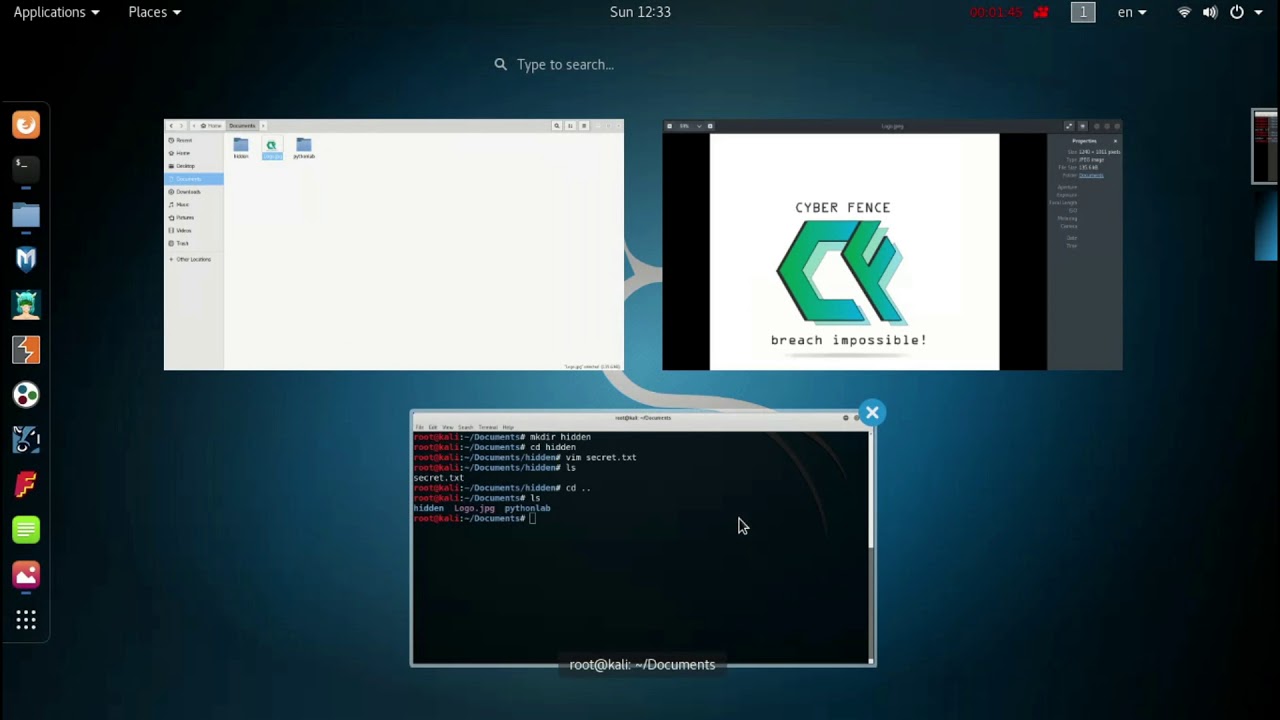Image resolution: width=1280 pixels, height=720 pixels.
Task: Select the first workspace thumbnail
Action: [1266, 147]
